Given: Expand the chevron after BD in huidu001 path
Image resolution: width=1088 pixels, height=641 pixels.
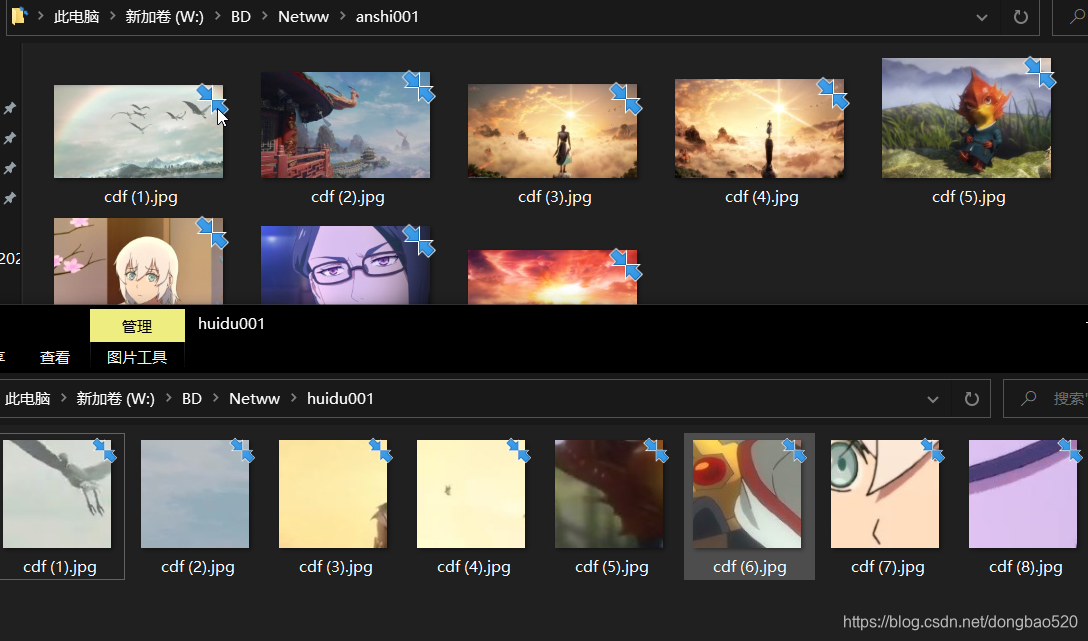Looking at the screenshot, I should [x=215, y=398].
